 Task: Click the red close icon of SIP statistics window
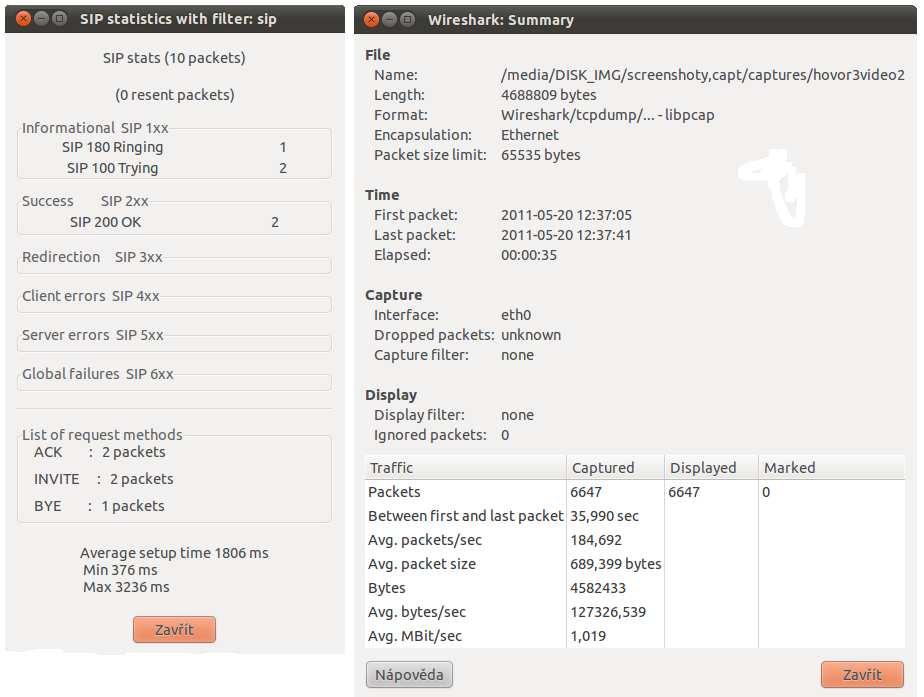click(24, 18)
